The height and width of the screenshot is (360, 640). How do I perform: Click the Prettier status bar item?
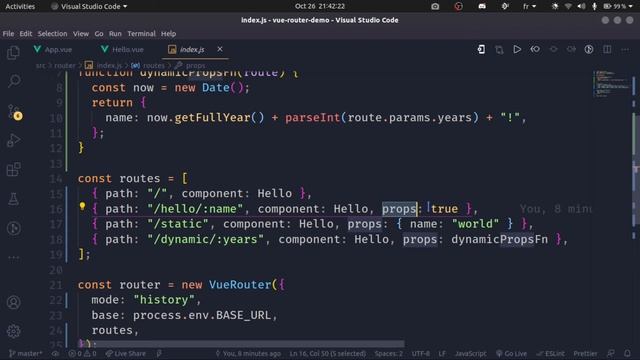coord(585,353)
